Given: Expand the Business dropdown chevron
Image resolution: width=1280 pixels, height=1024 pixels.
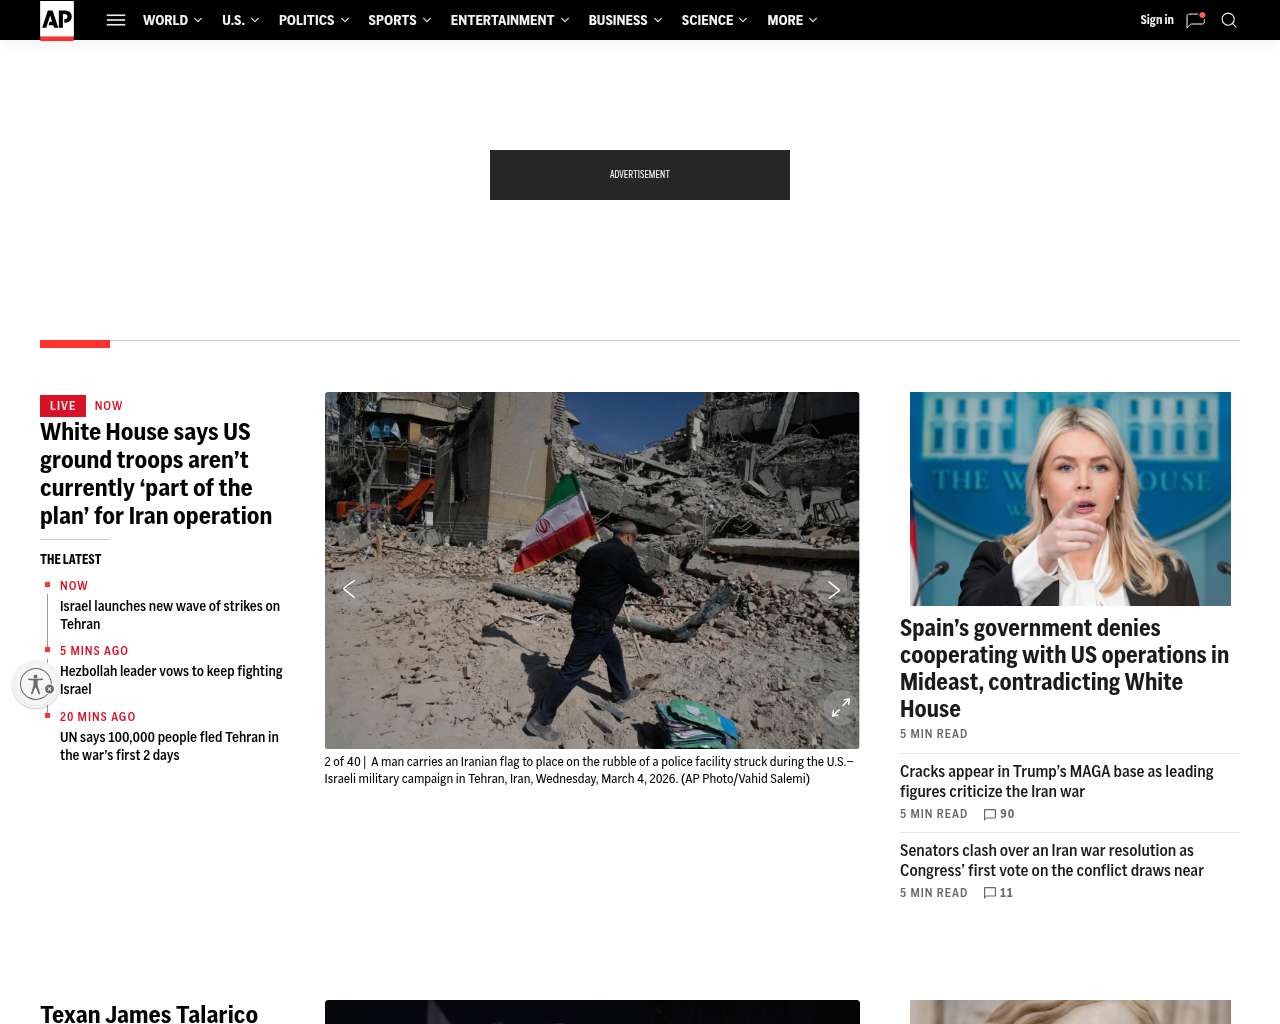Looking at the screenshot, I should 658,20.
